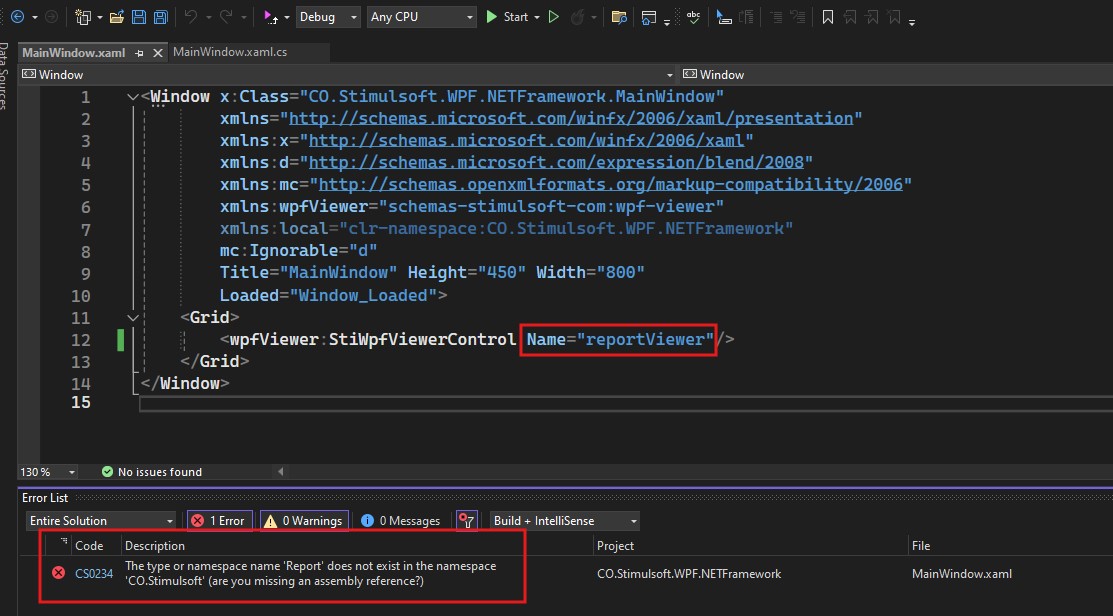This screenshot has width=1113, height=616.
Task: Click the pink debug target launch icon
Action: click(x=270, y=17)
